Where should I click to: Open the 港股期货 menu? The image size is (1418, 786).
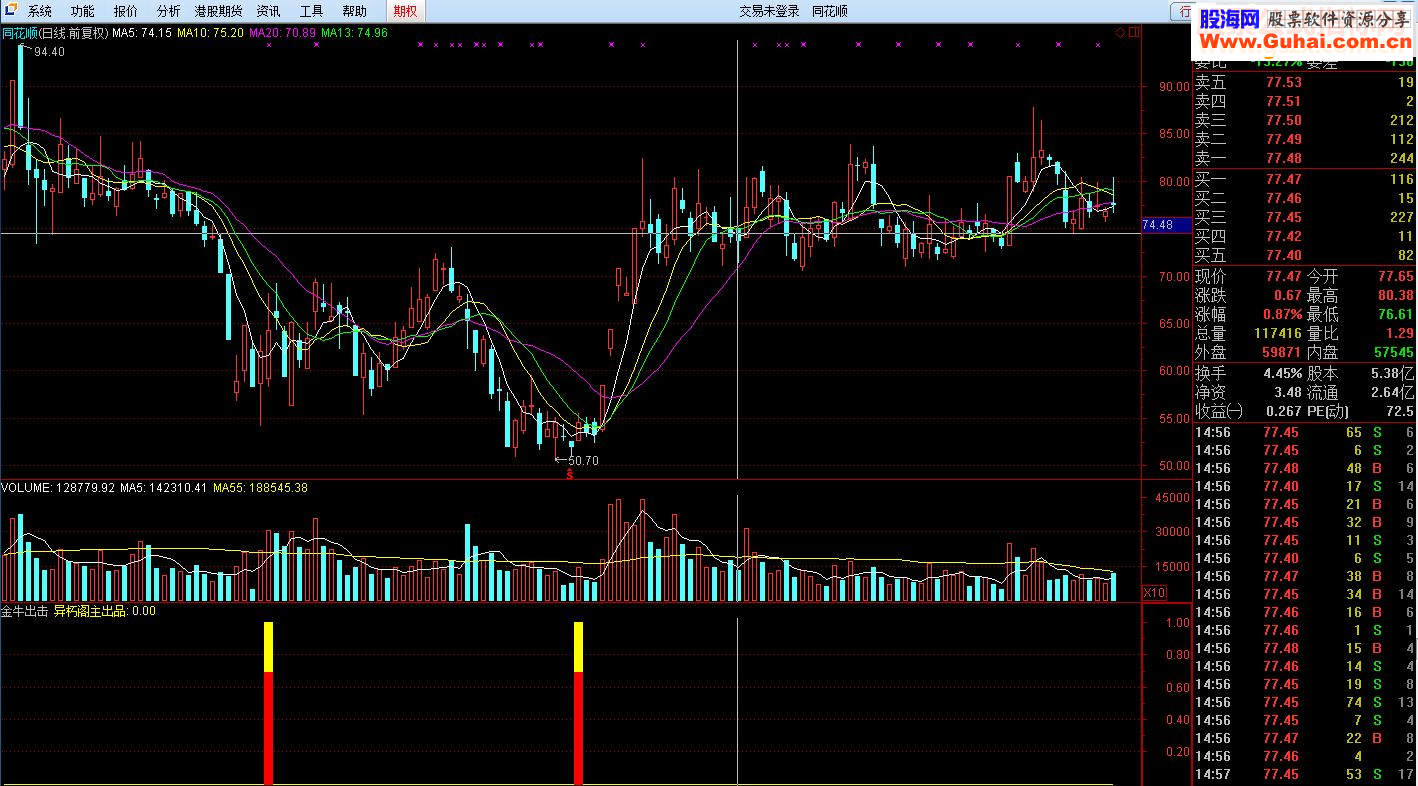(218, 11)
